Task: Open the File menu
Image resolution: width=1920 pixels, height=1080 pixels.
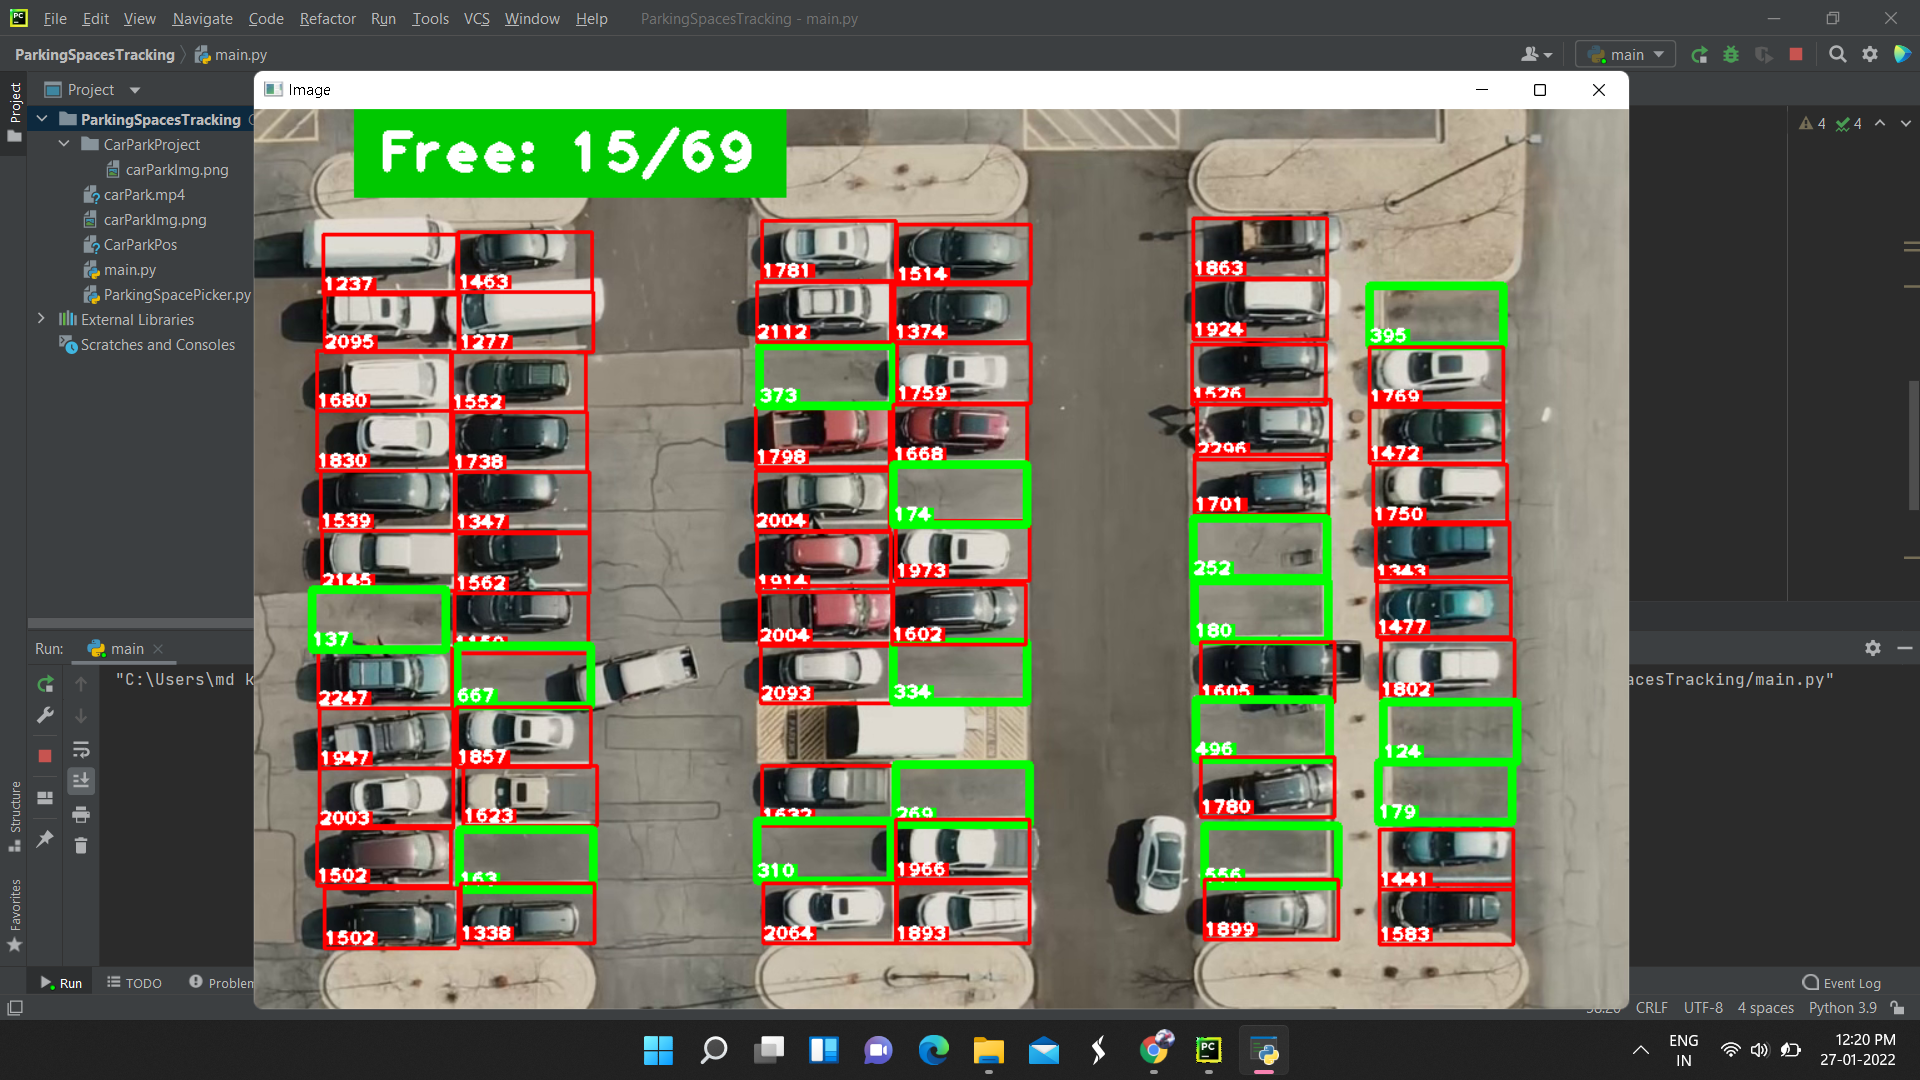Action: (x=55, y=18)
